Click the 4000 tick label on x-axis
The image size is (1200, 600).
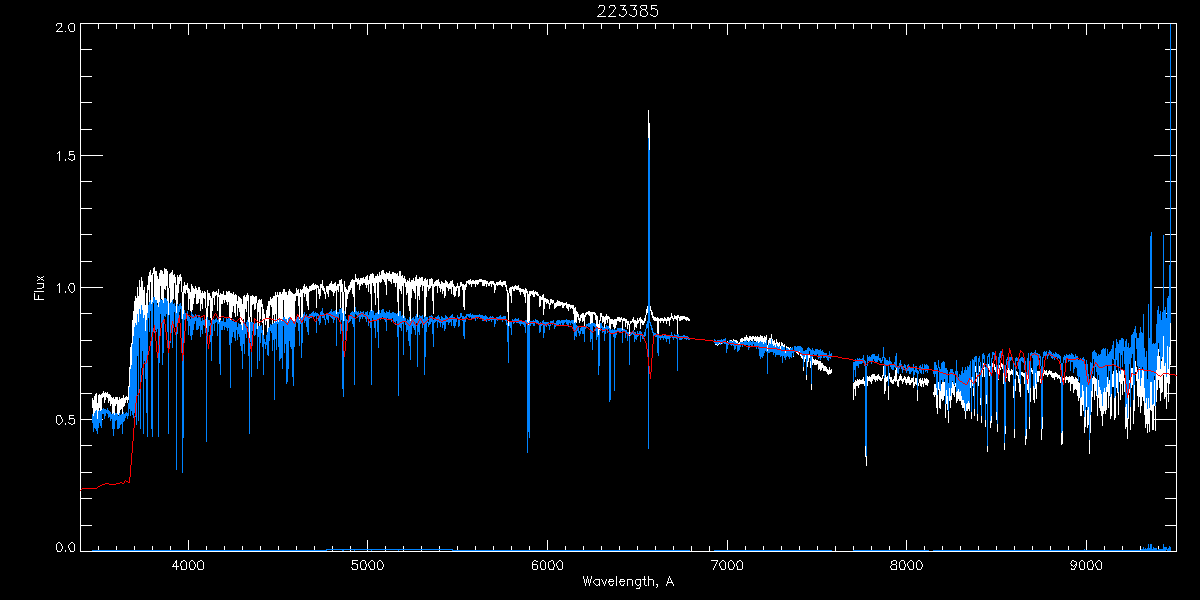(188, 565)
